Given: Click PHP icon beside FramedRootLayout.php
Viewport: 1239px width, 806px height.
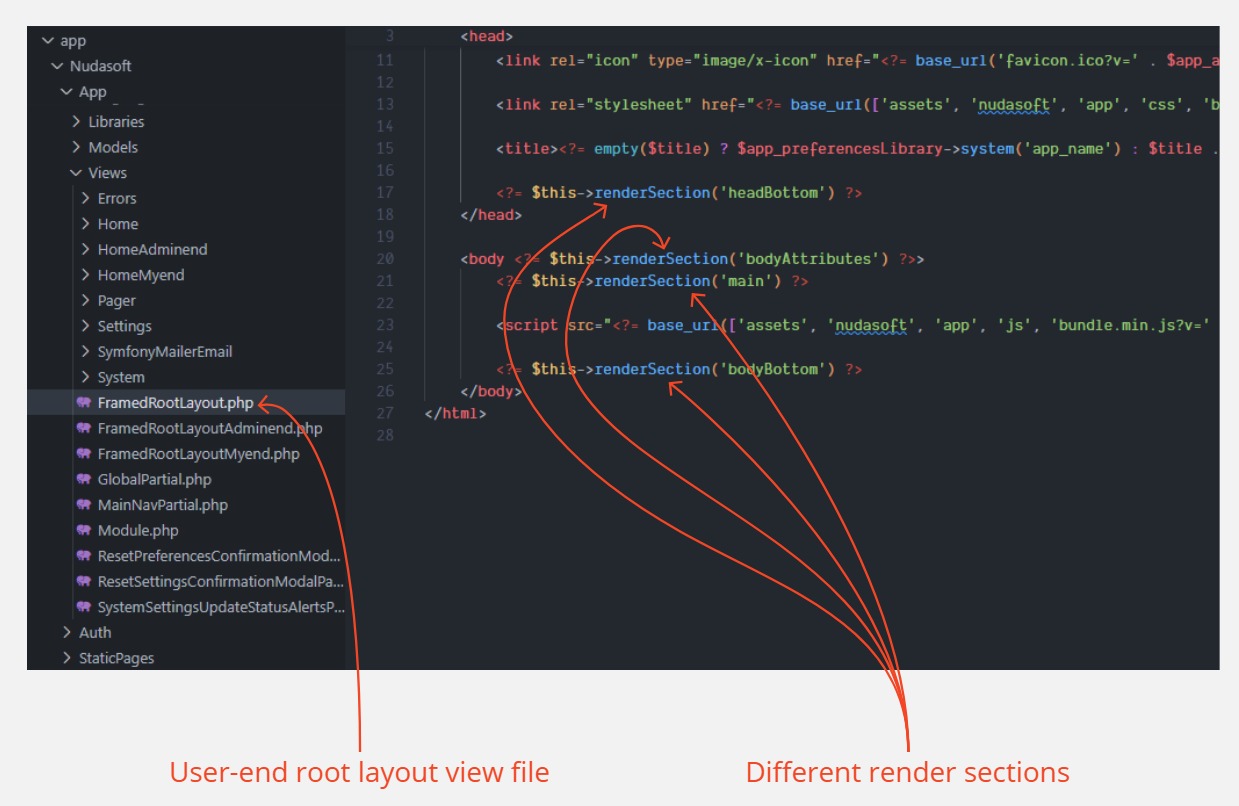Looking at the screenshot, I should (84, 403).
